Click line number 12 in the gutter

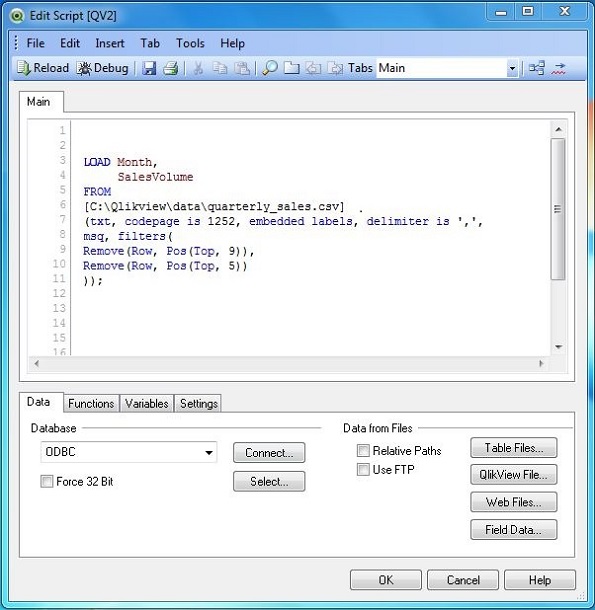[x=59, y=293]
